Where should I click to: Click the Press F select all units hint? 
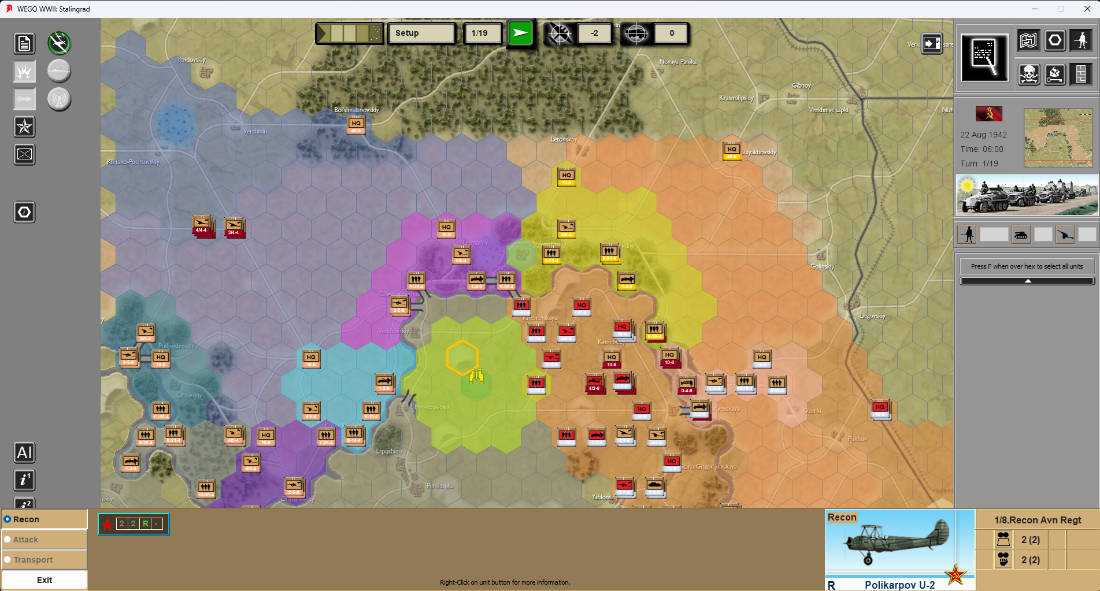[1027, 266]
